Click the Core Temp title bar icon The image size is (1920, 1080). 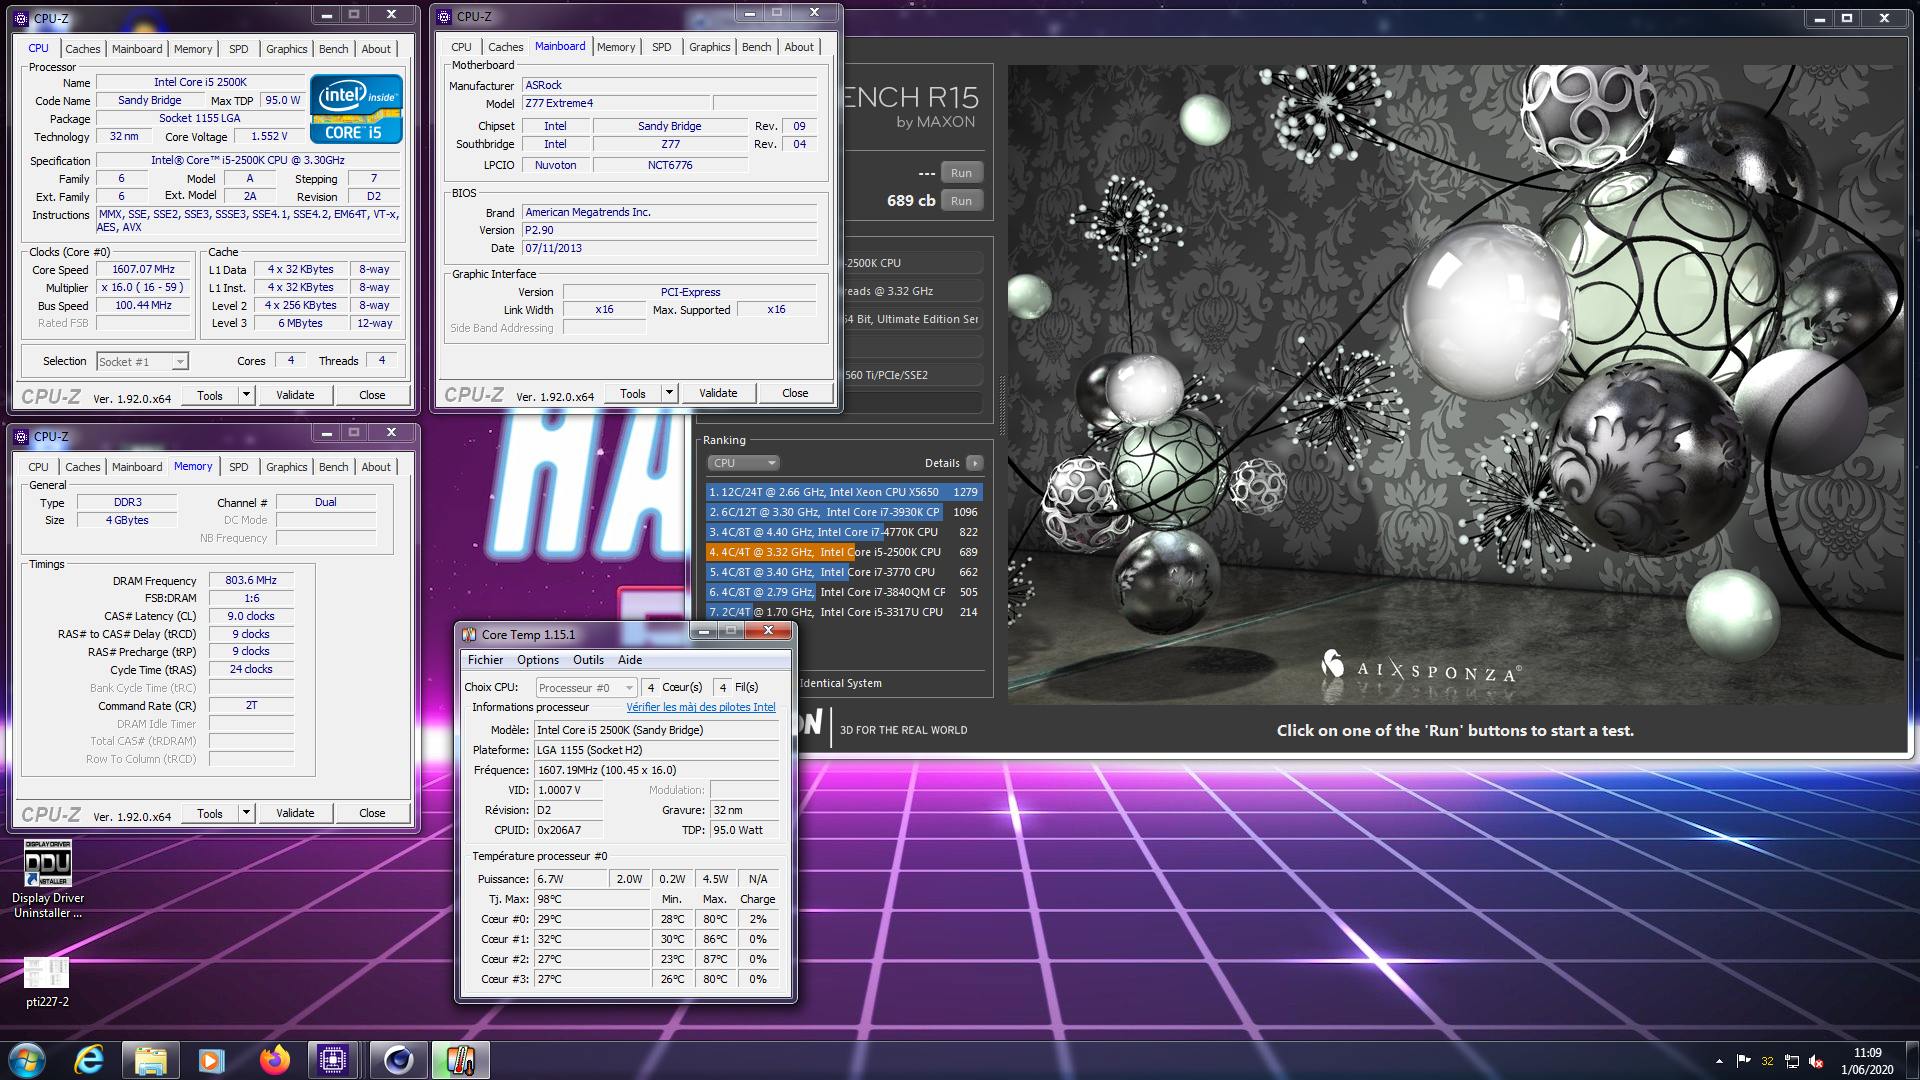pyautogui.click(x=469, y=634)
